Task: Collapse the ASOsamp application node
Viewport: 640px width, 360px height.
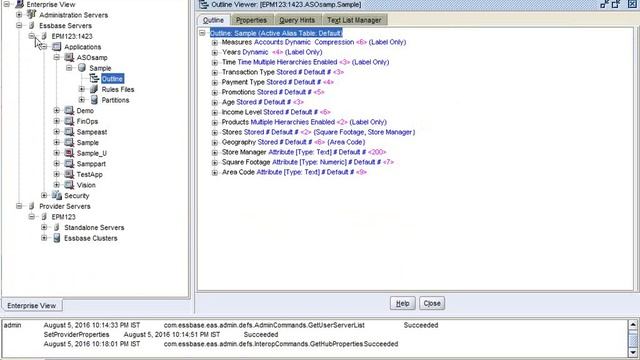Action: [57, 57]
